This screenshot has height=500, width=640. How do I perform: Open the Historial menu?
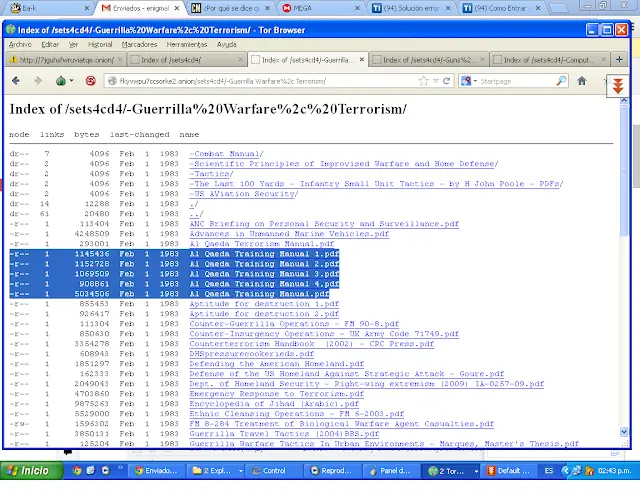click(100, 44)
